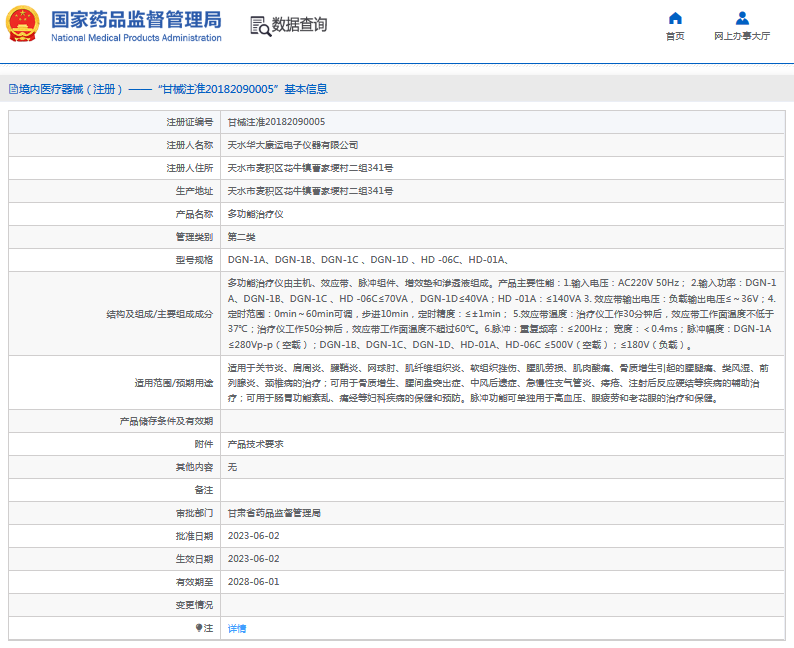Click 适用于关节炎 intended use description text

pyautogui.click(x=498, y=383)
